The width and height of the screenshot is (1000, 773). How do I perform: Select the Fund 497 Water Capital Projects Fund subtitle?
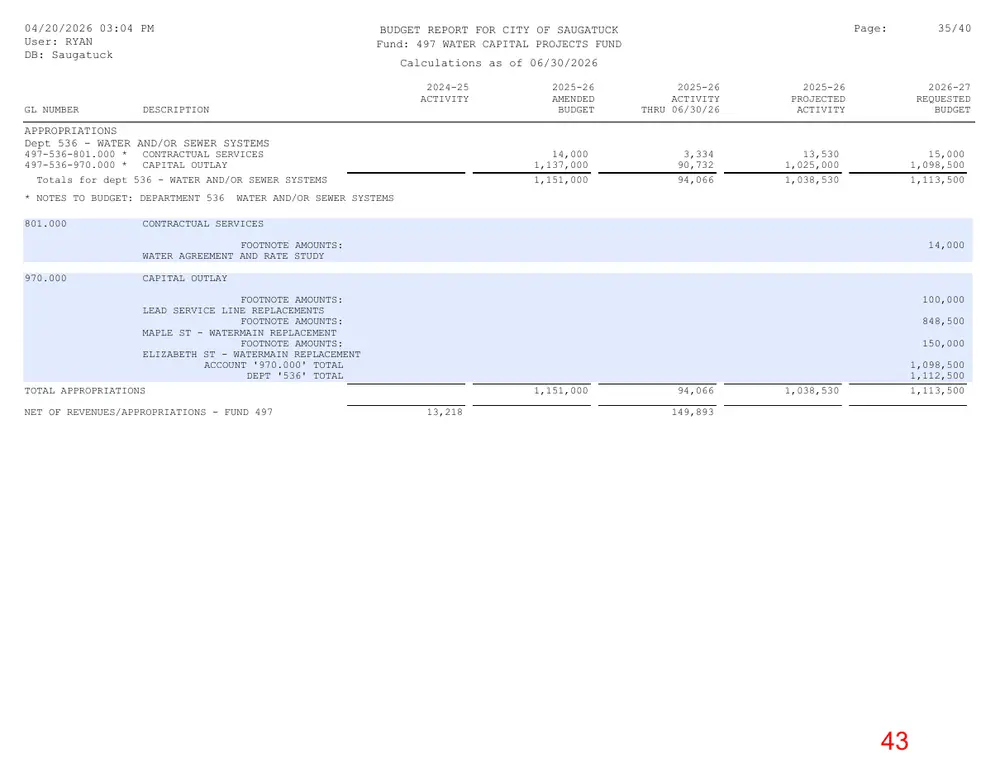[x=499, y=44]
